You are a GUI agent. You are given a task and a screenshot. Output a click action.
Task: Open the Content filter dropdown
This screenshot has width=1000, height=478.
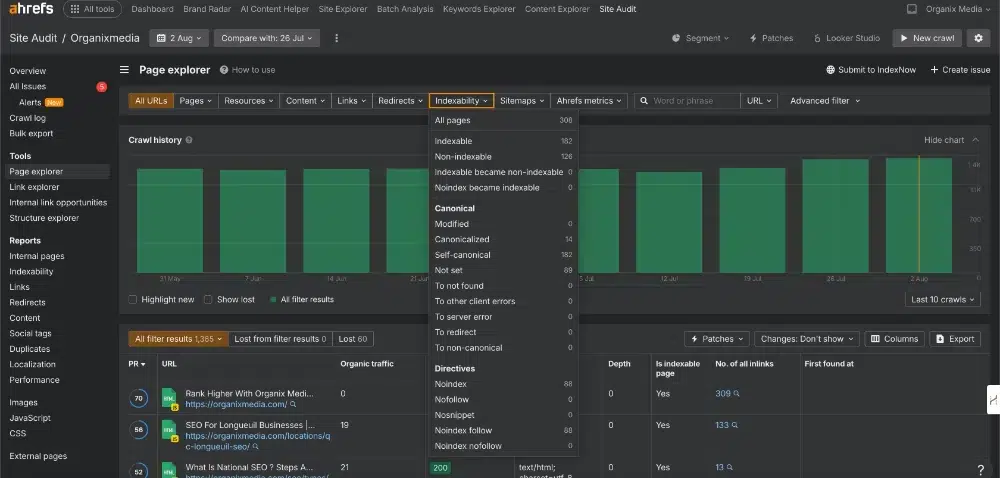pyautogui.click(x=305, y=101)
